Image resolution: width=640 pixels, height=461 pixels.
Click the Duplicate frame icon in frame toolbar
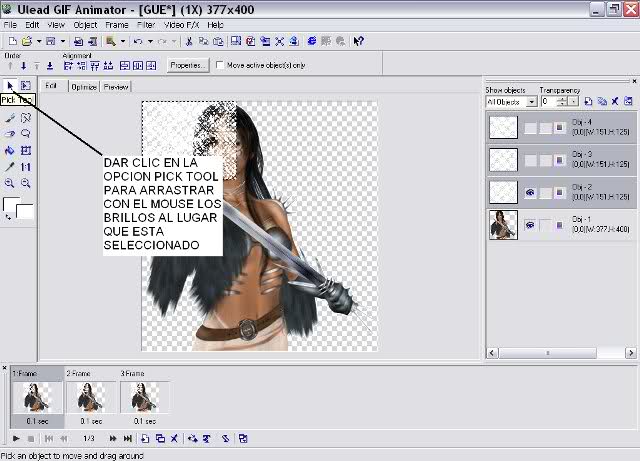[160, 439]
